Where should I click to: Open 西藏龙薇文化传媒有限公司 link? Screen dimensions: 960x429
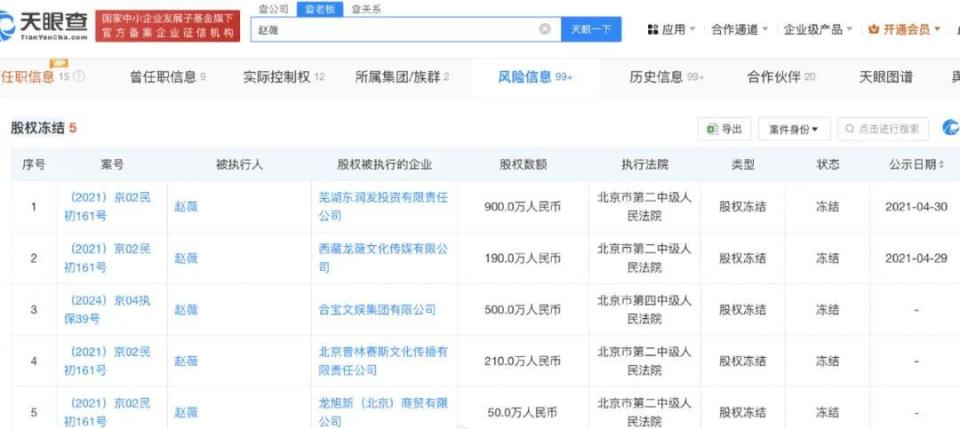[x=383, y=258]
